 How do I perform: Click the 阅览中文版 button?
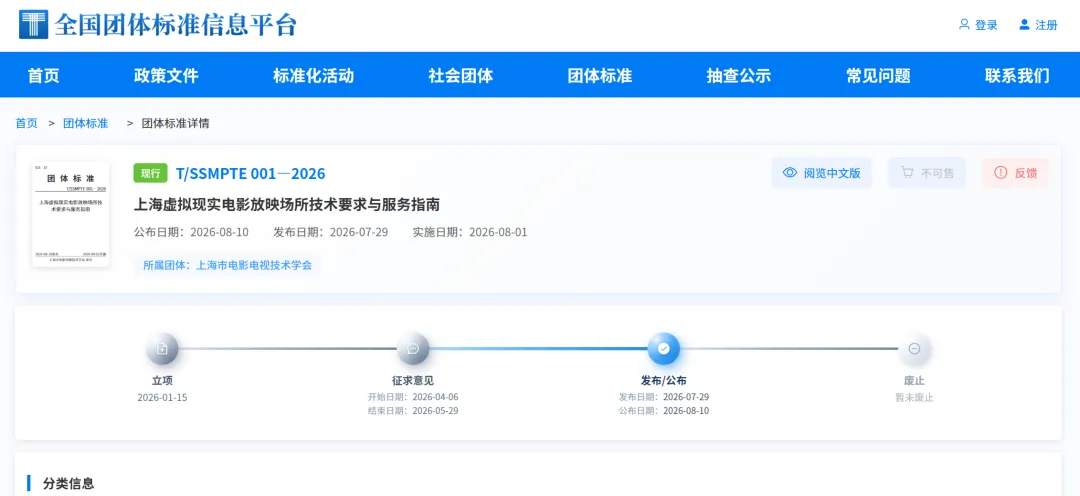[822, 173]
